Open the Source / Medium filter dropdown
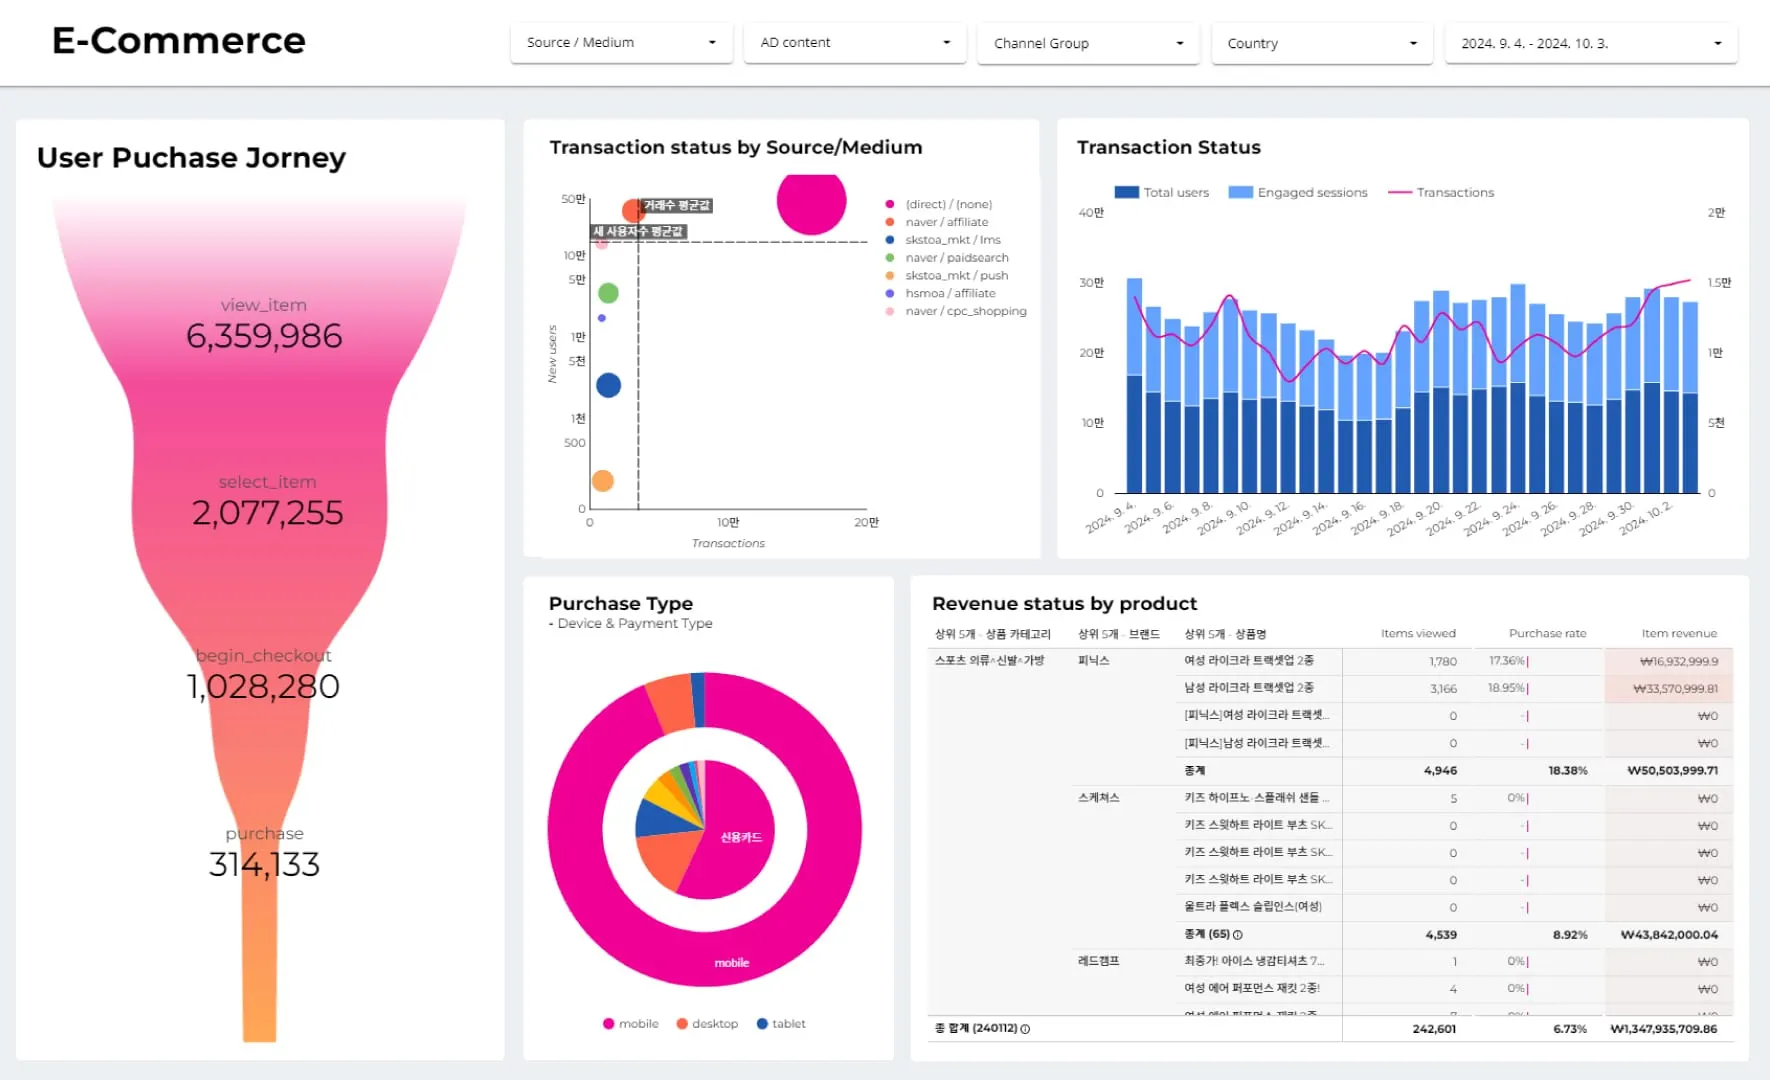This screenshot has height=1080, width=1770. tap(621, 43)
